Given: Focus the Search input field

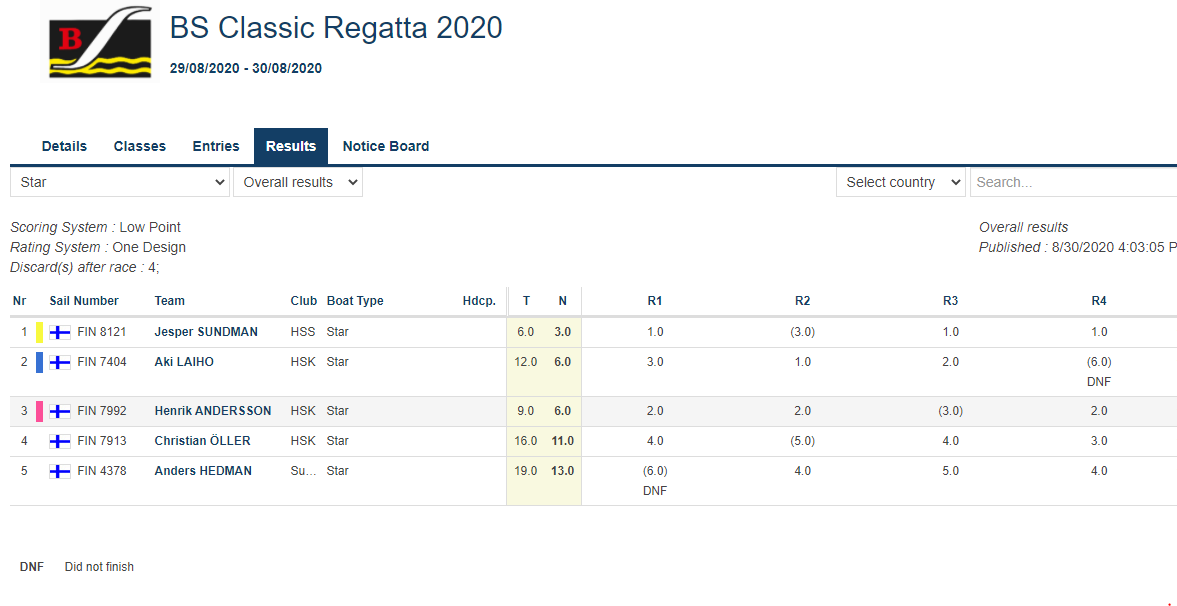Looking at the screenshot, I should (x=1072, y=182).
